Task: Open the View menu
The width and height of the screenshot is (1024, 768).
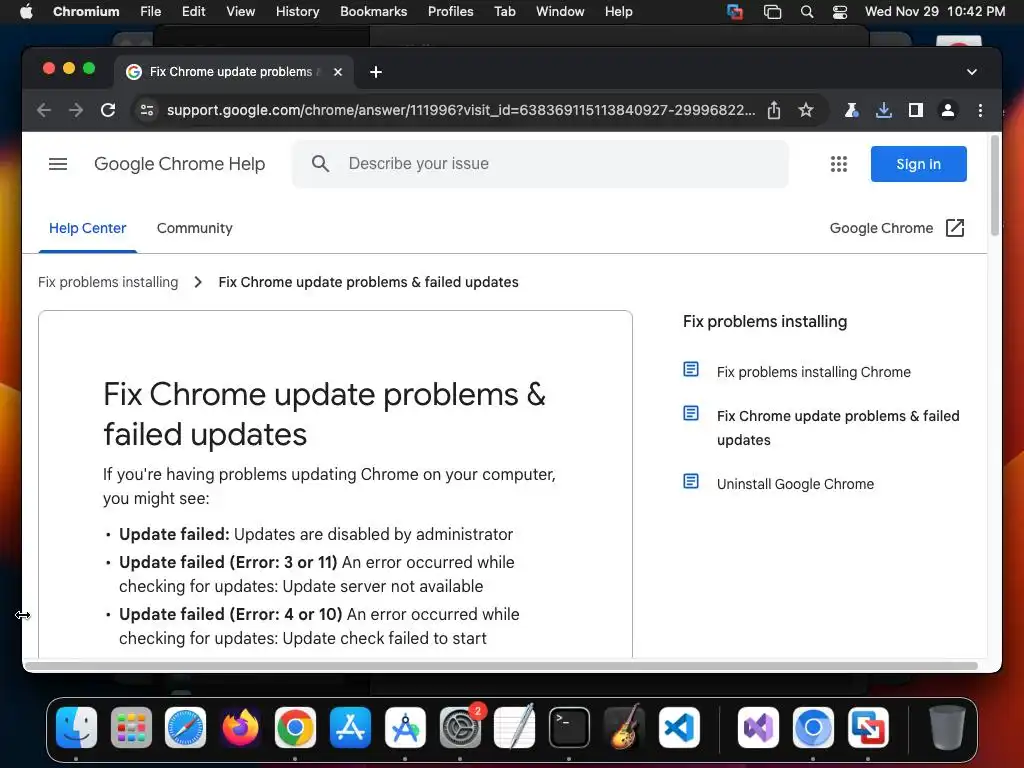Action: pyautogui.click(x=240, y=12)
